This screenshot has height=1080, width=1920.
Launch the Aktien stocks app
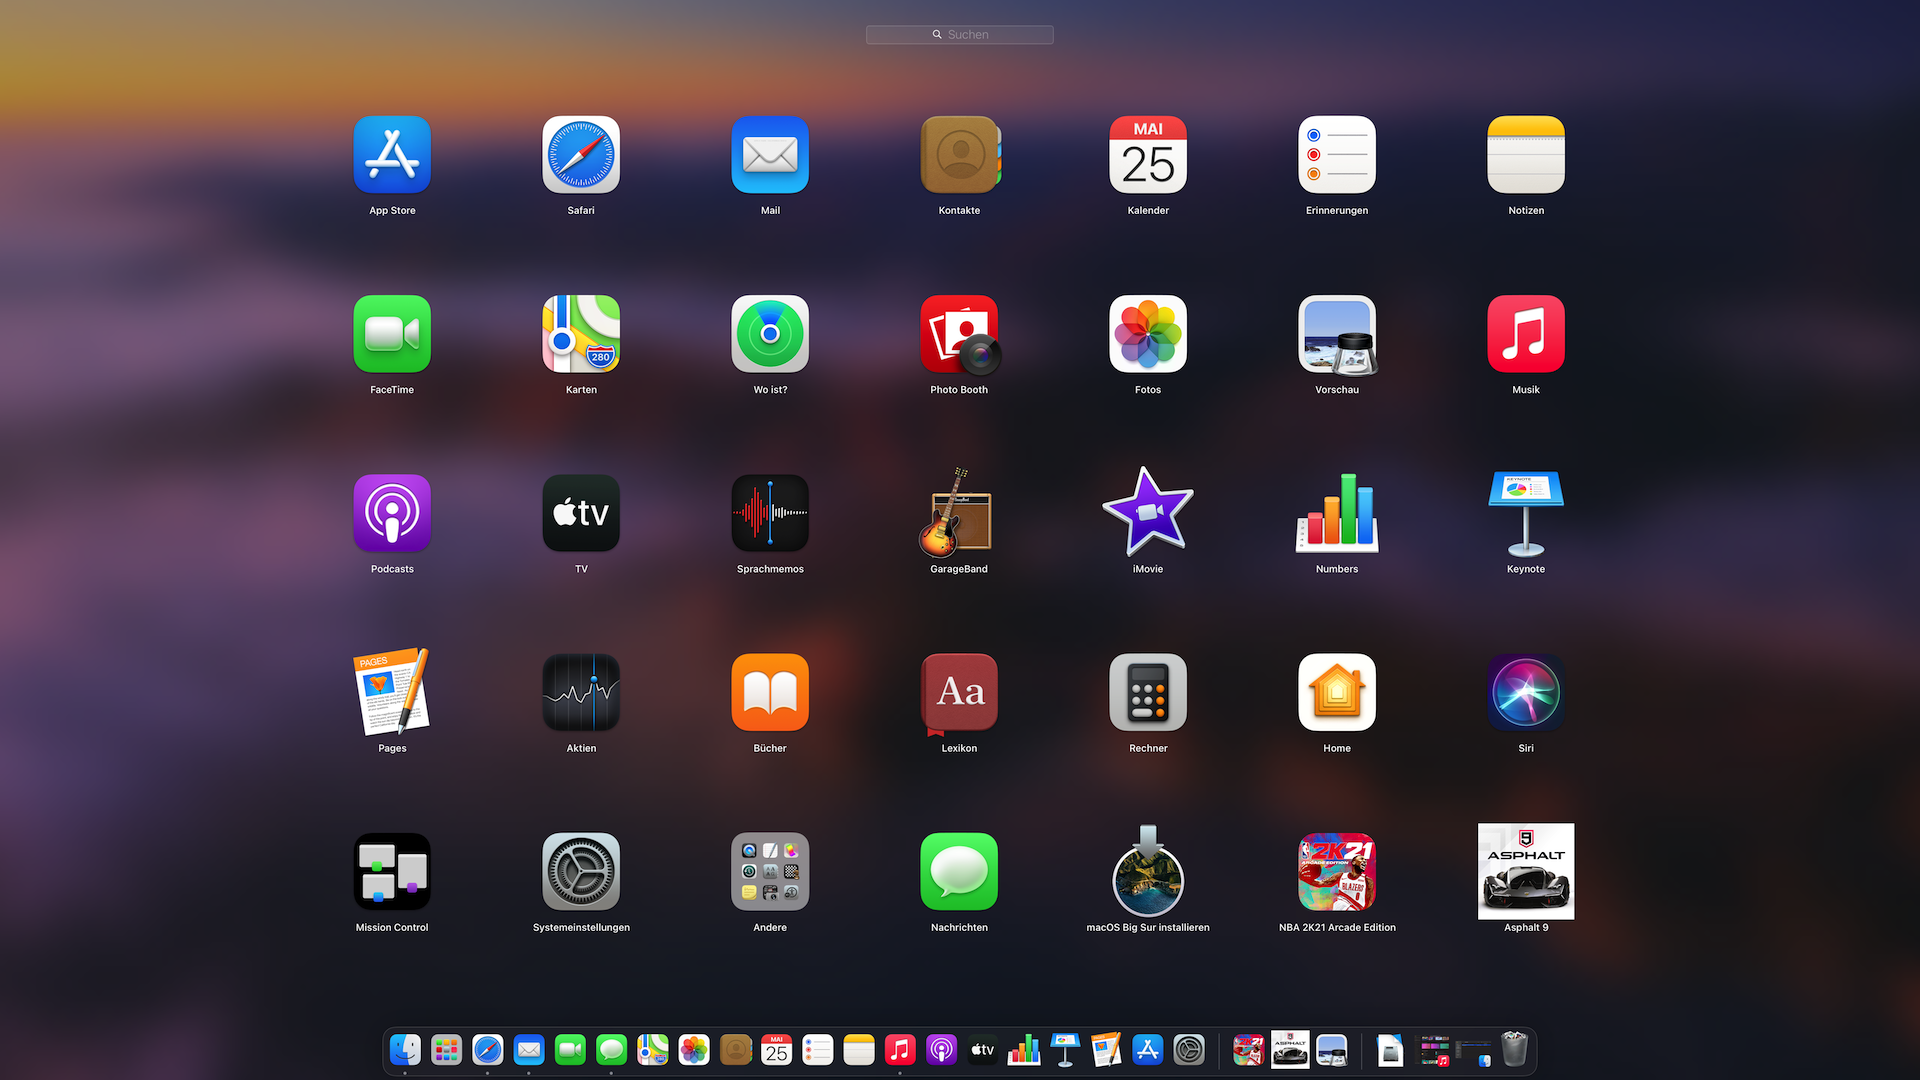[580, 693]
